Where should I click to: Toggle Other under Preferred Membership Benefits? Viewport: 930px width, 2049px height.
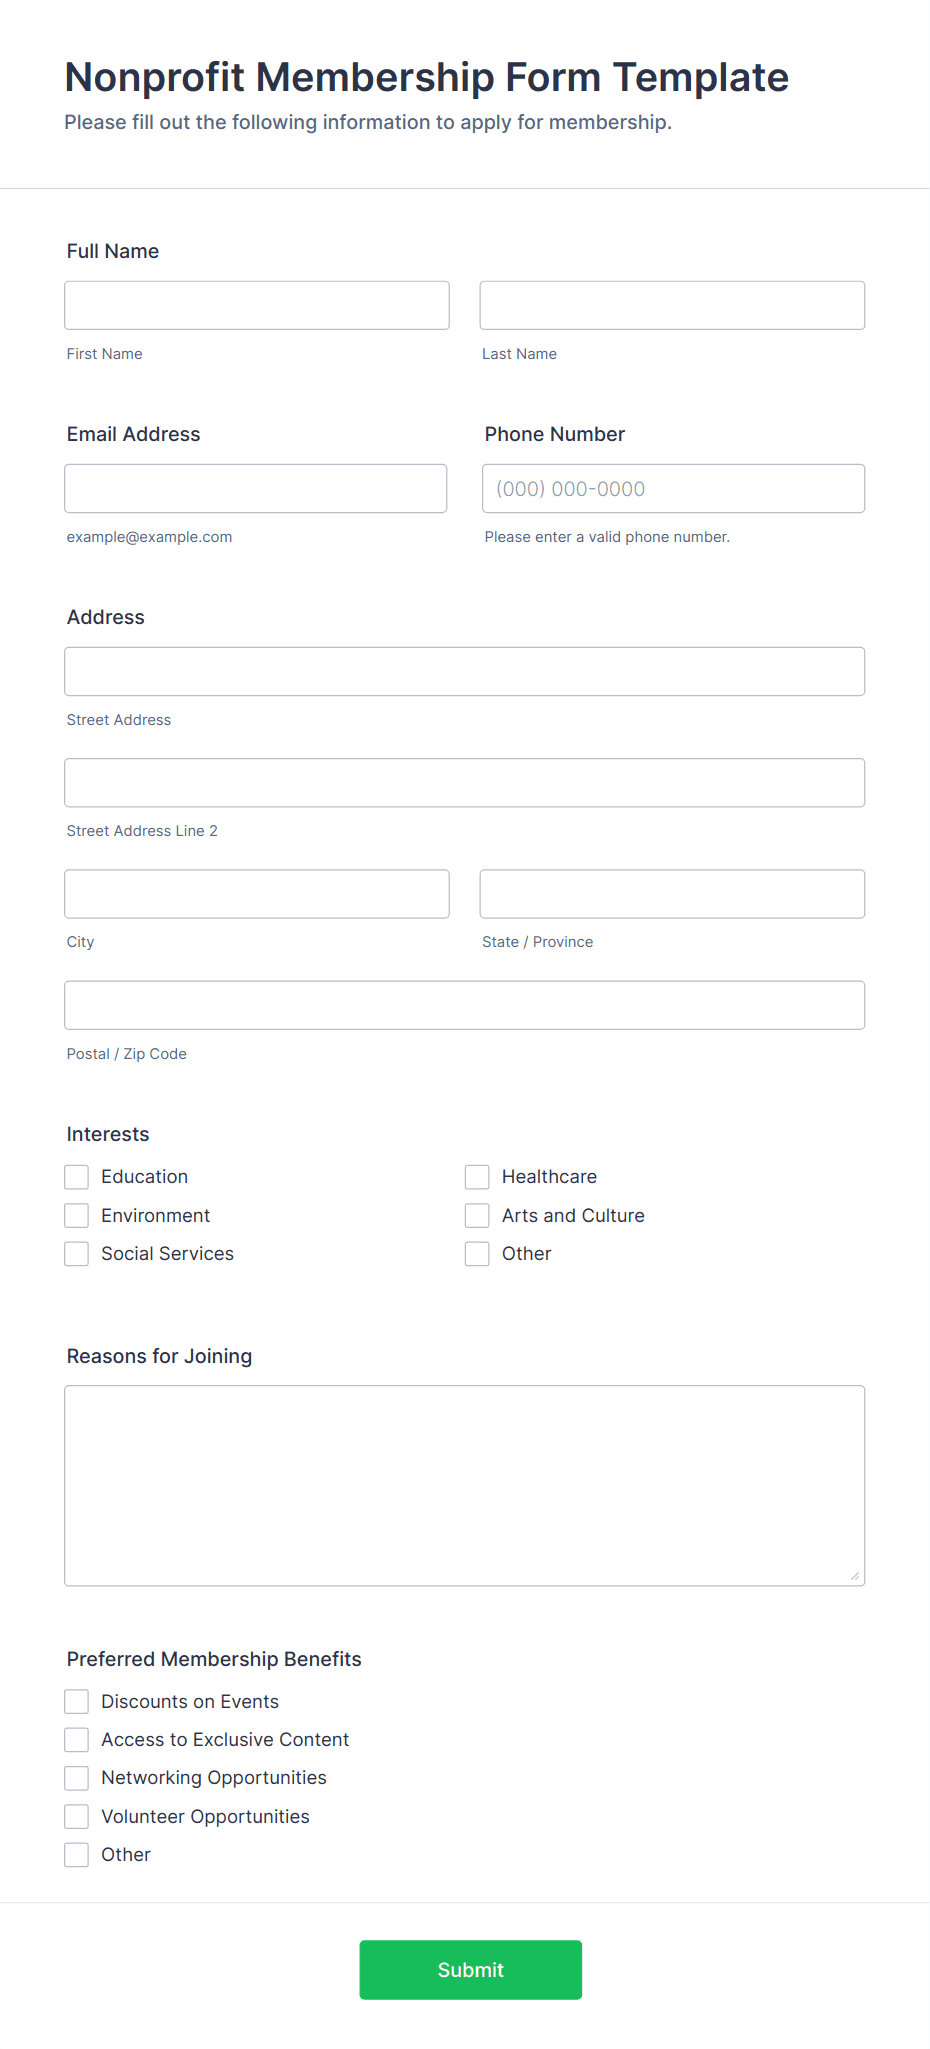tap(76, 1854)
